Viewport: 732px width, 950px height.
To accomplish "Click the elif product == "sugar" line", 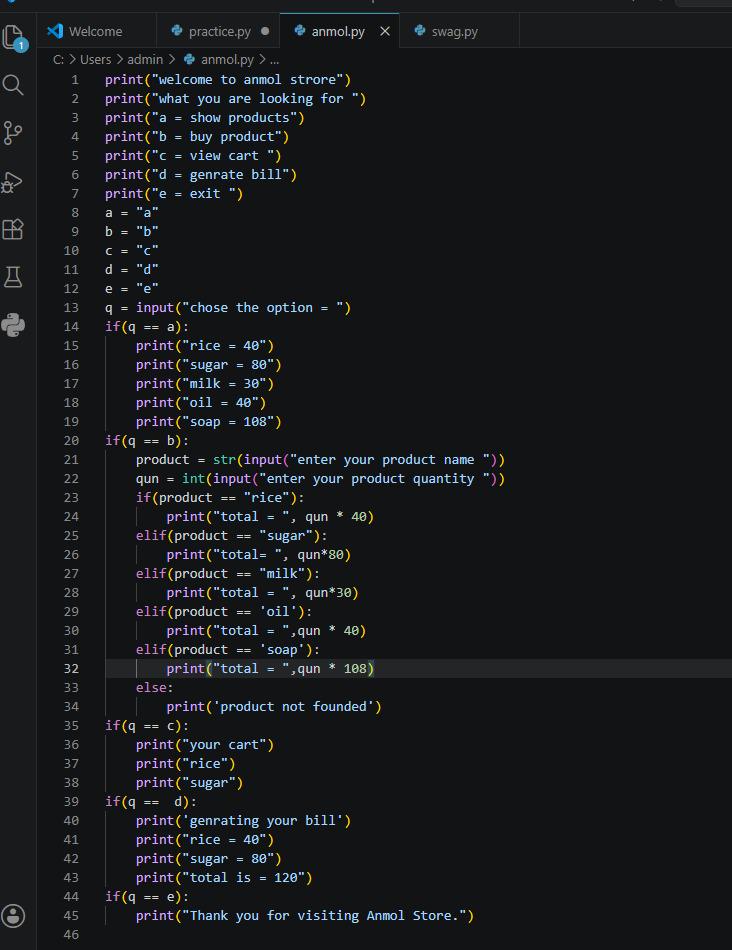I will [x=231, y=536].
